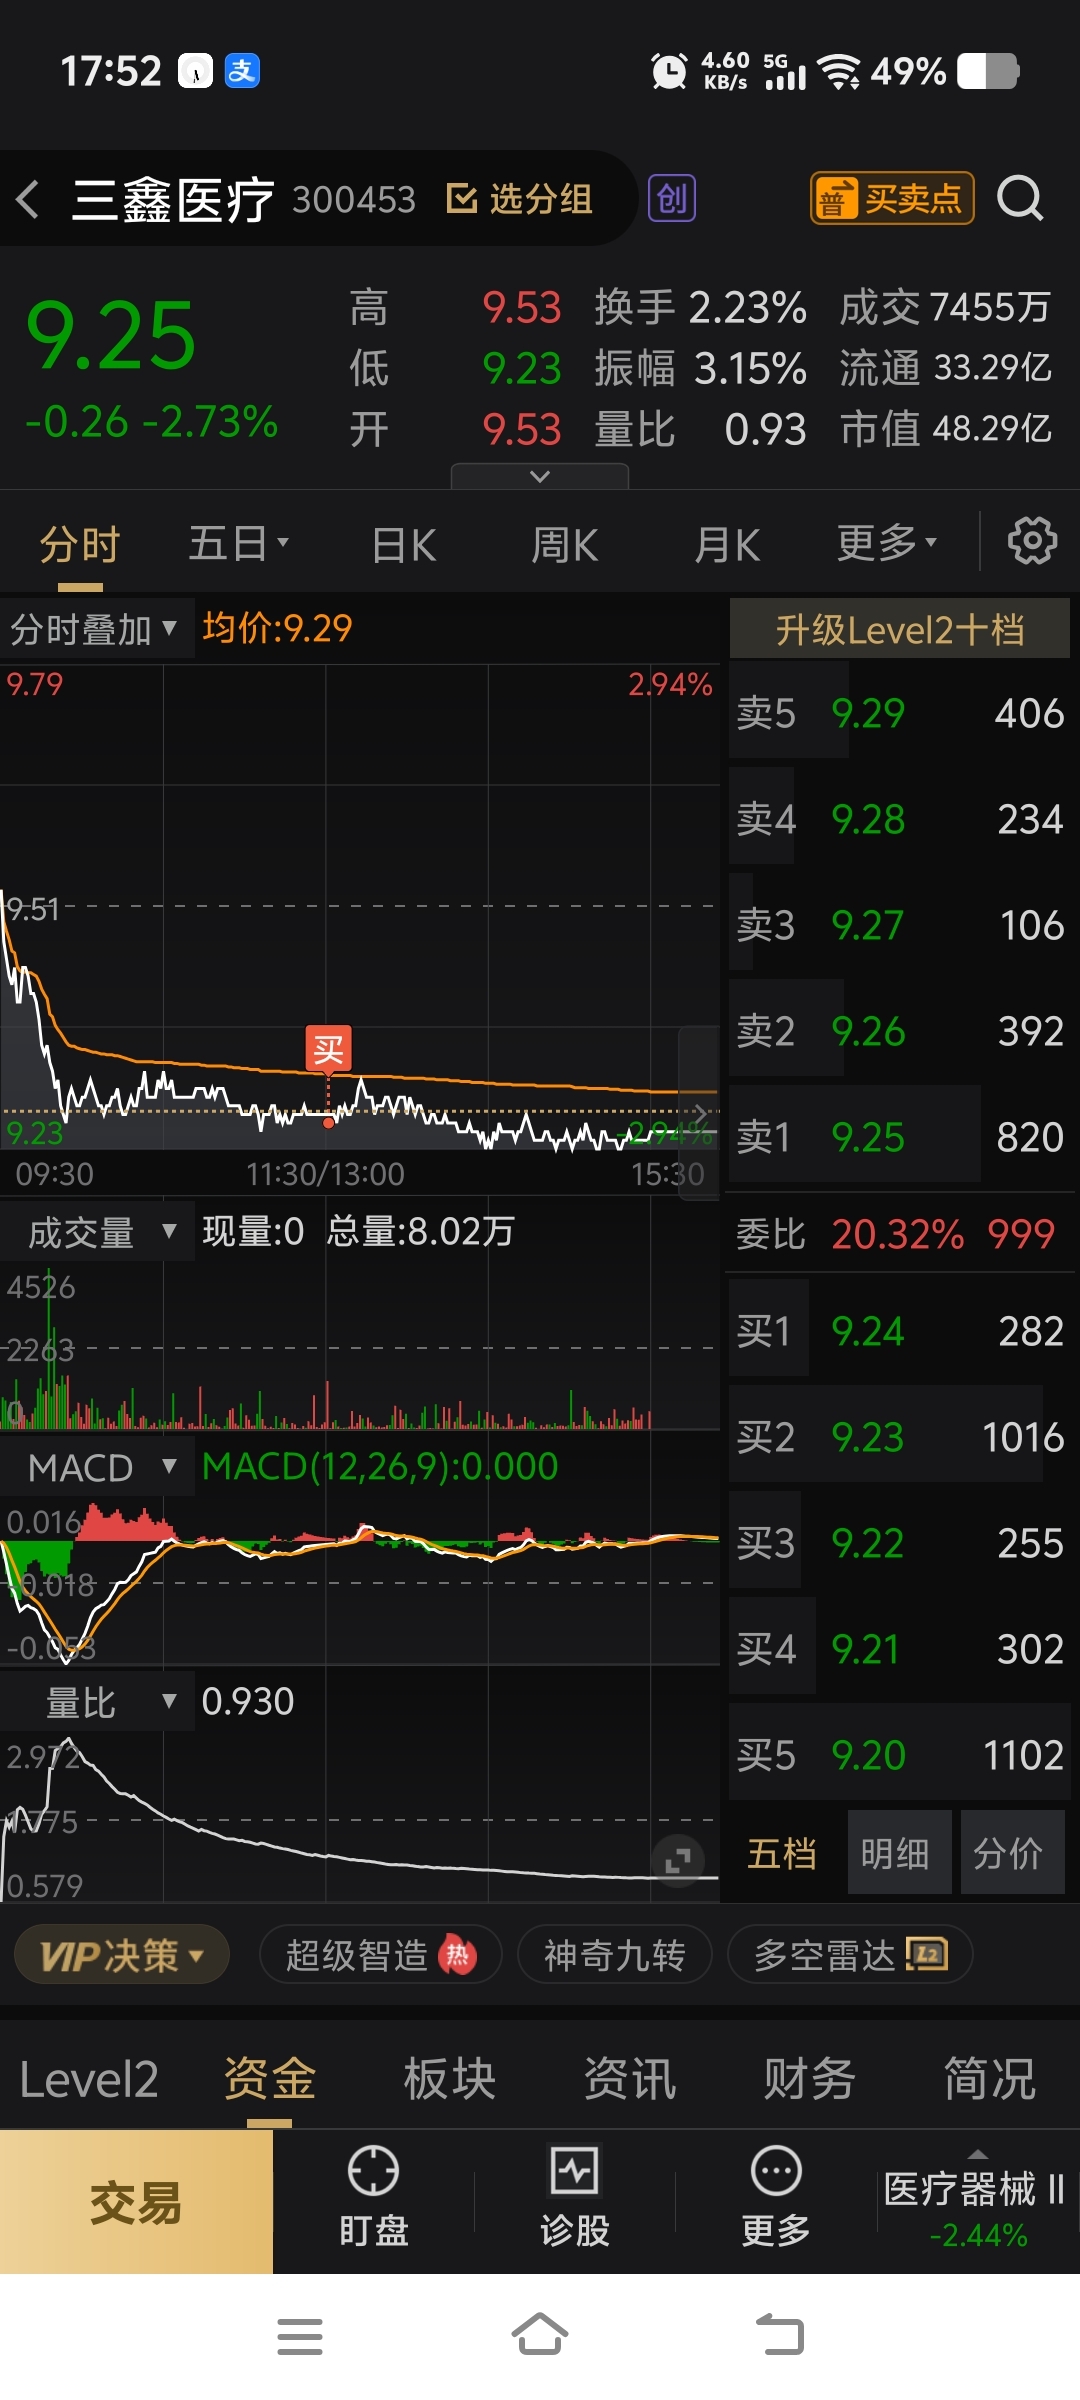Open the 板块 sector tab
Image resolution: width=1080 pixels, height=2400 pixels.
(x=450, y=2079)
